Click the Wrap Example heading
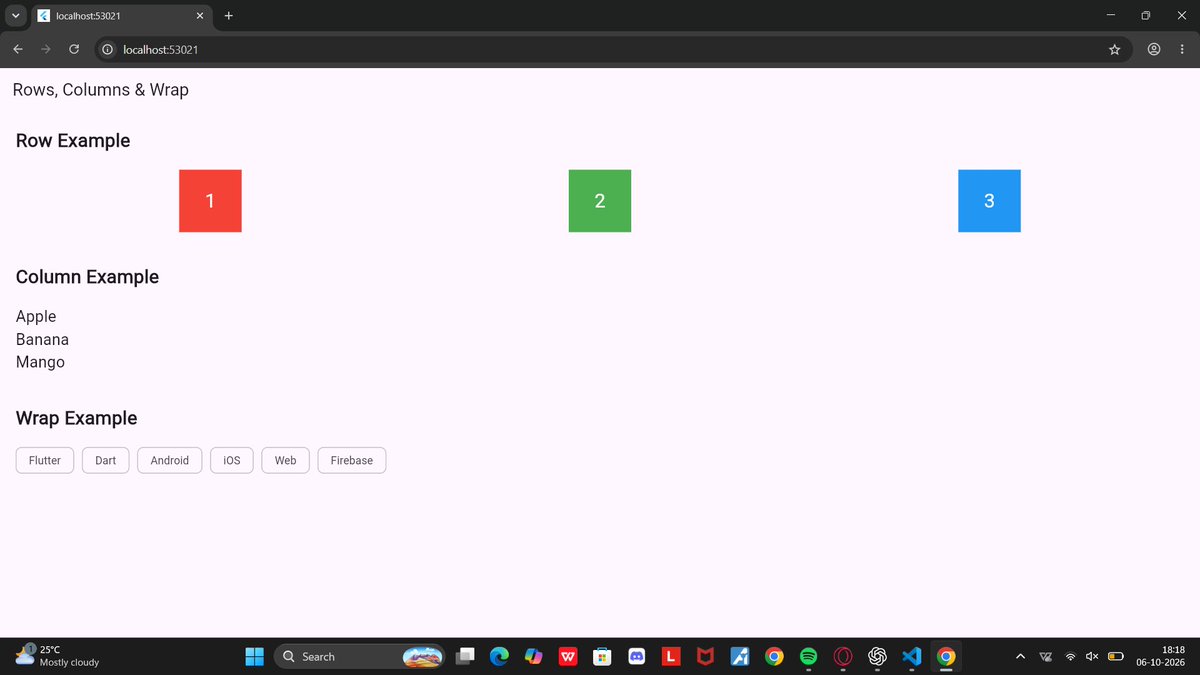 pyautogui.click(x=76, y=418)
